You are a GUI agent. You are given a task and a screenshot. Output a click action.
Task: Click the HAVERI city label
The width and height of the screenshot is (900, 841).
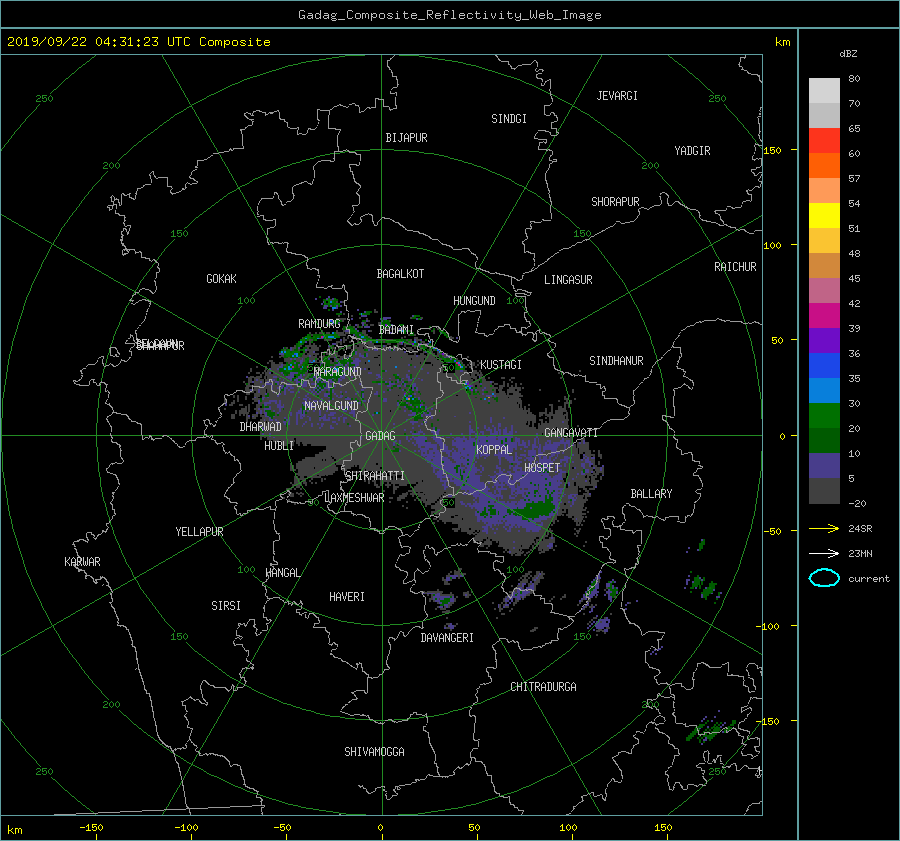click(347, 597)
